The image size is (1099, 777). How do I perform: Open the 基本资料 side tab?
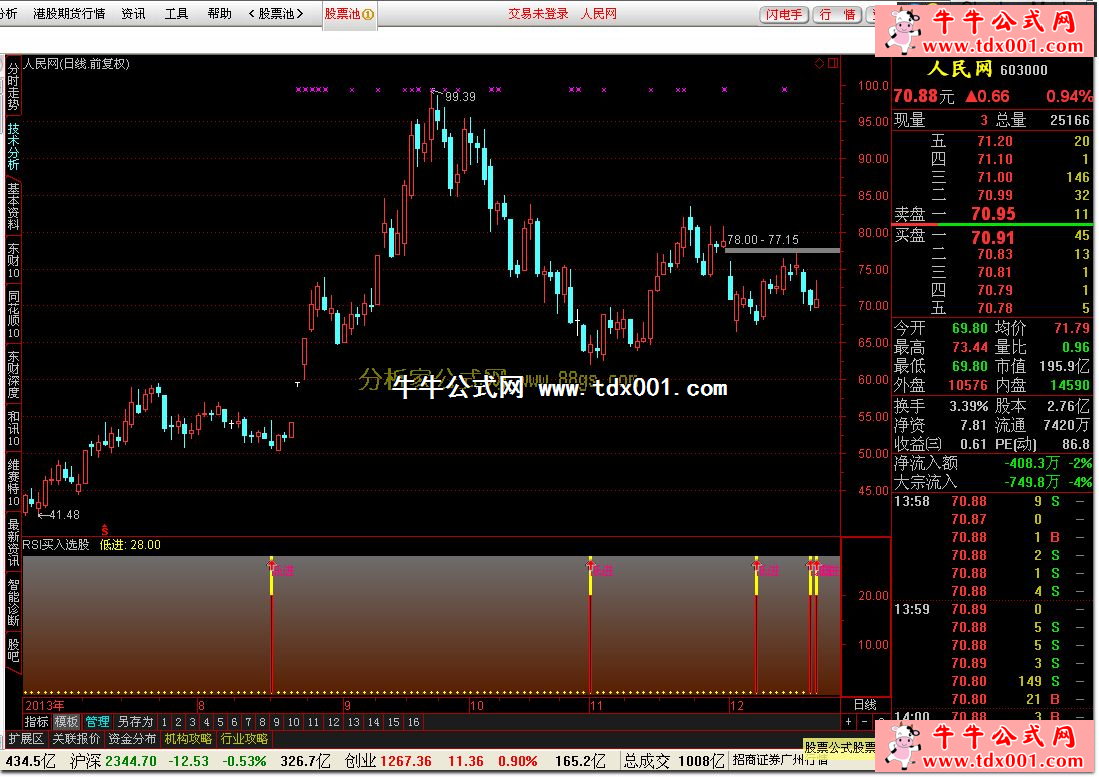(13, 207)
